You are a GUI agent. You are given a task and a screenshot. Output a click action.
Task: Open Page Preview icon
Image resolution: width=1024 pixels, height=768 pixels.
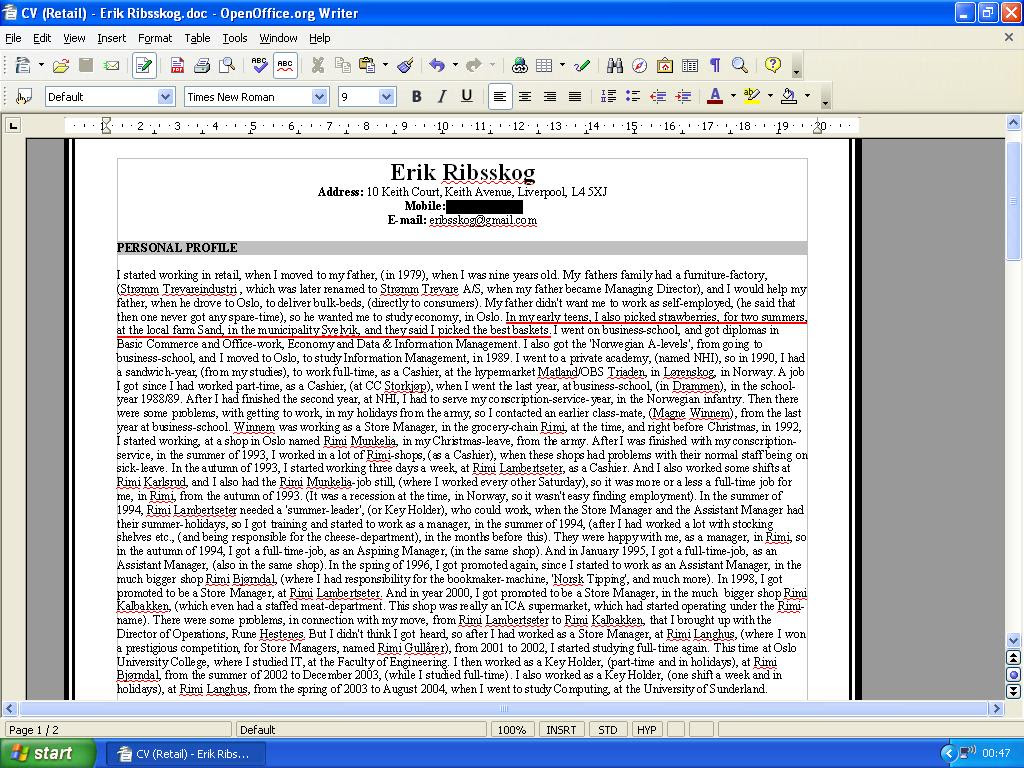coord(227,65)
